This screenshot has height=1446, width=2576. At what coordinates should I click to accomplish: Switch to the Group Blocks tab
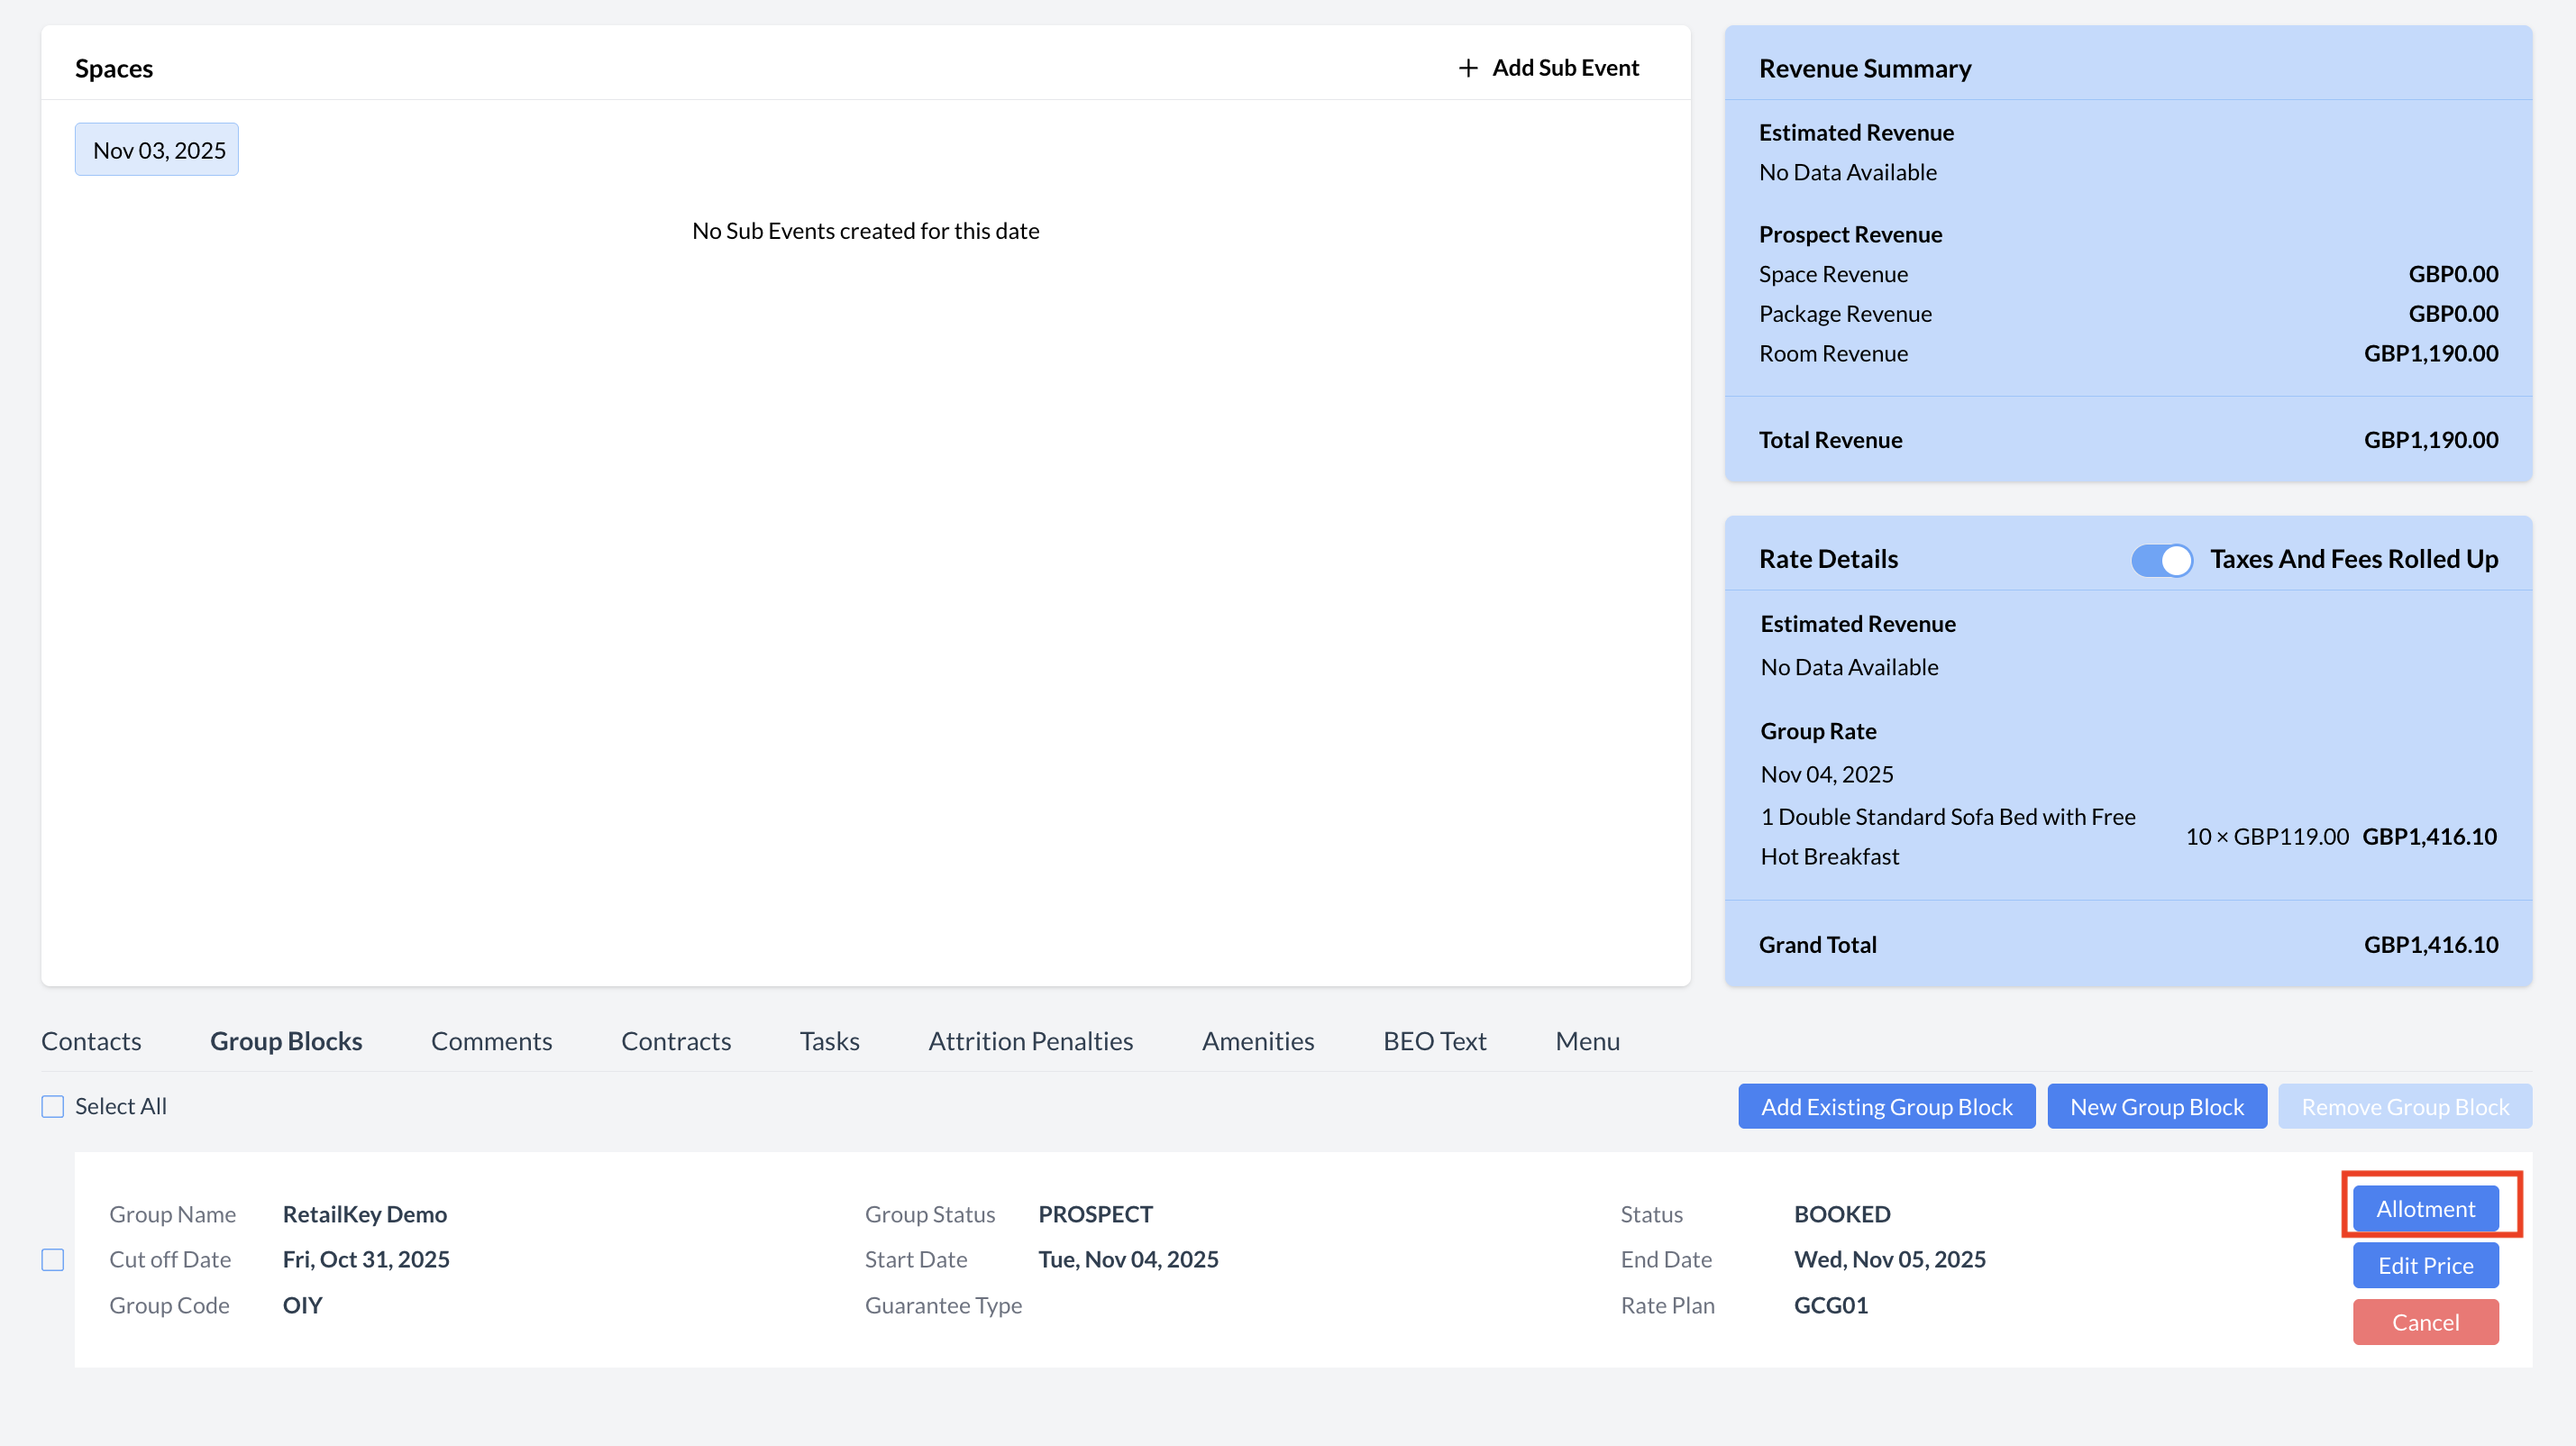pyautogui.click(x=286, y=1041)
